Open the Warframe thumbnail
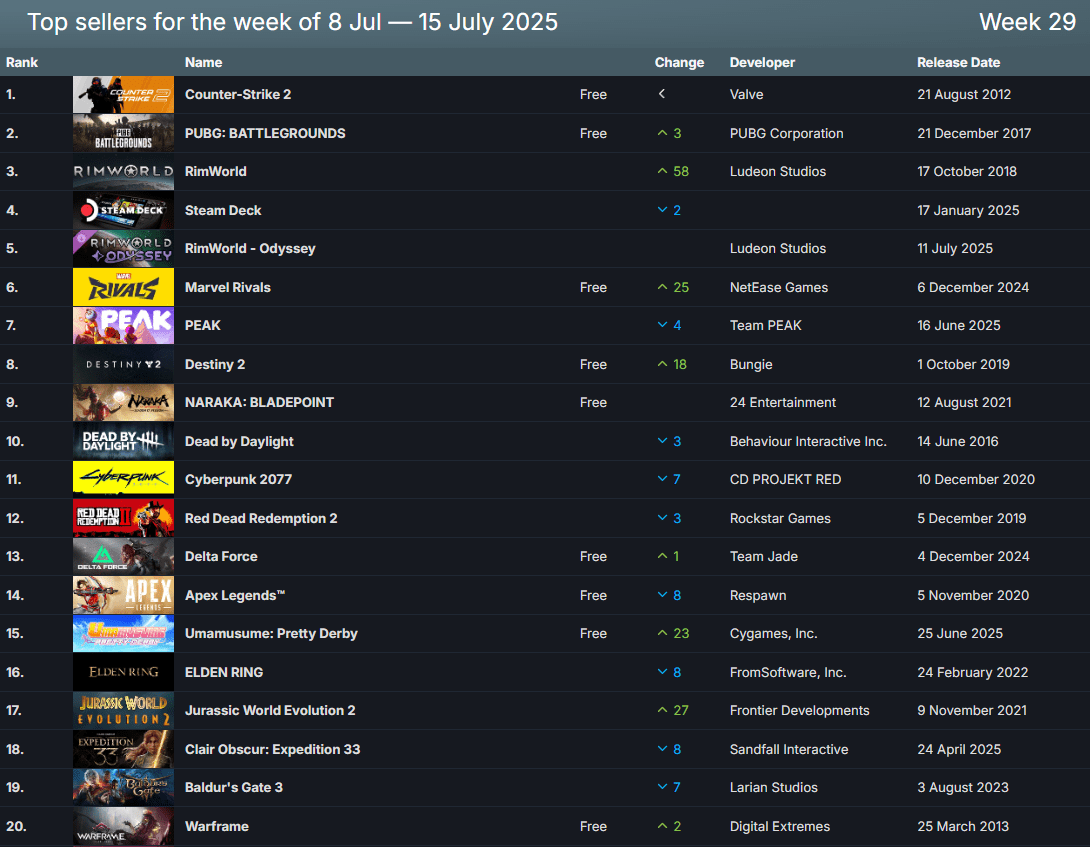The image size is (1090, 847). pyautogui.click(x=123, y=827)
